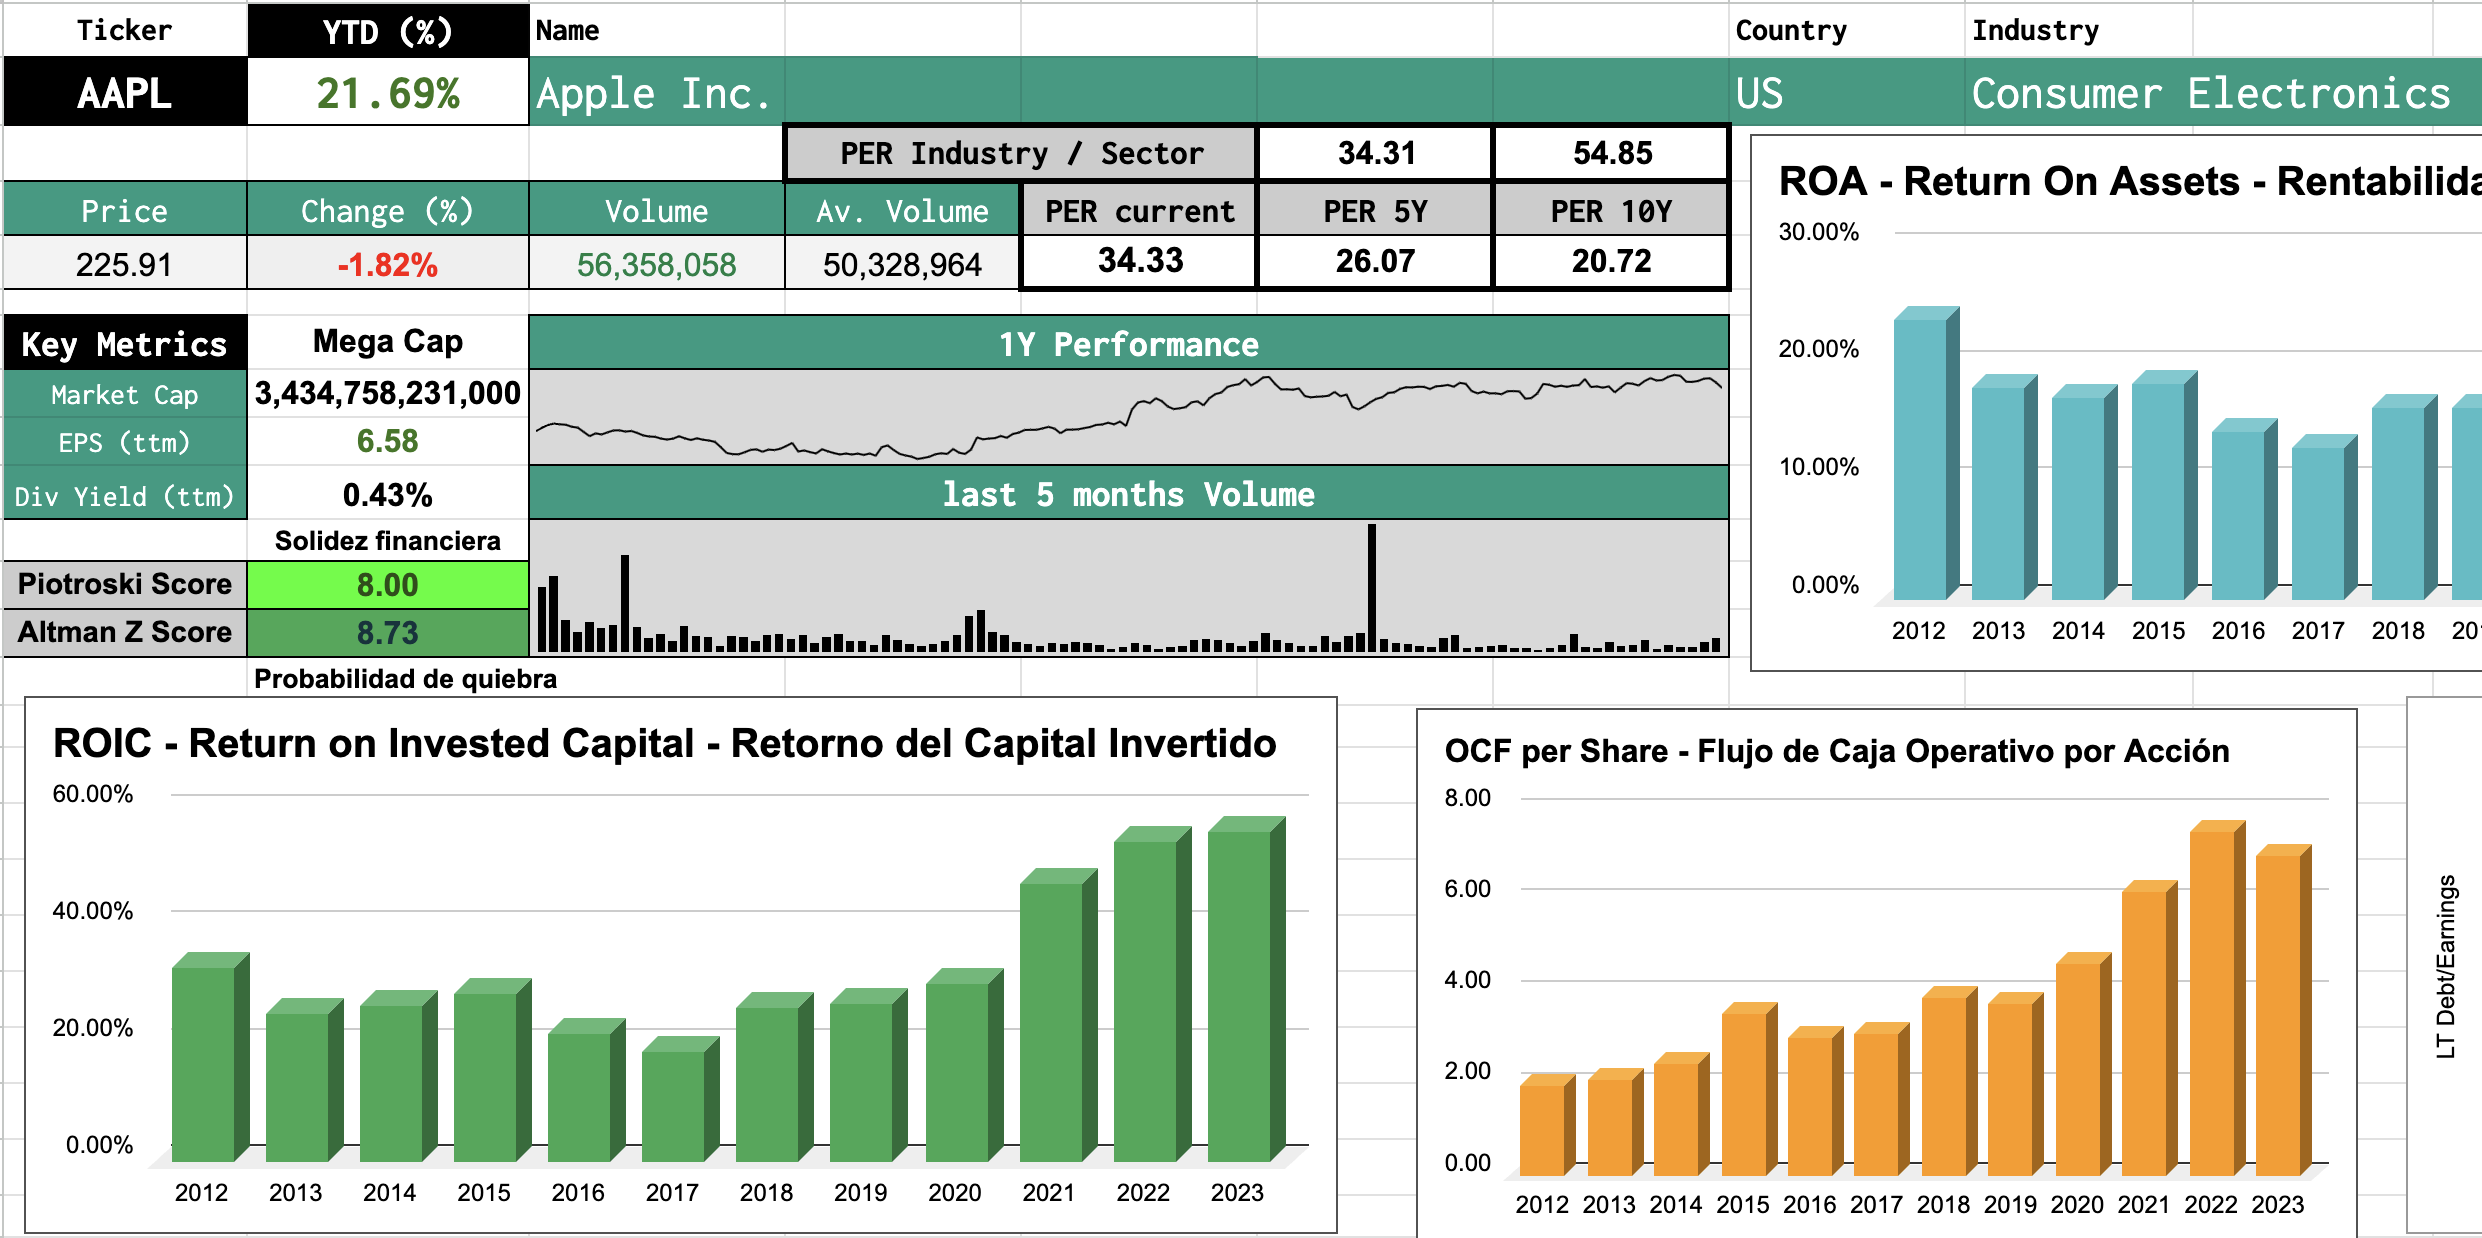
Task: Click the Altman Z Score value 8.73
Action: click(388, 632)
